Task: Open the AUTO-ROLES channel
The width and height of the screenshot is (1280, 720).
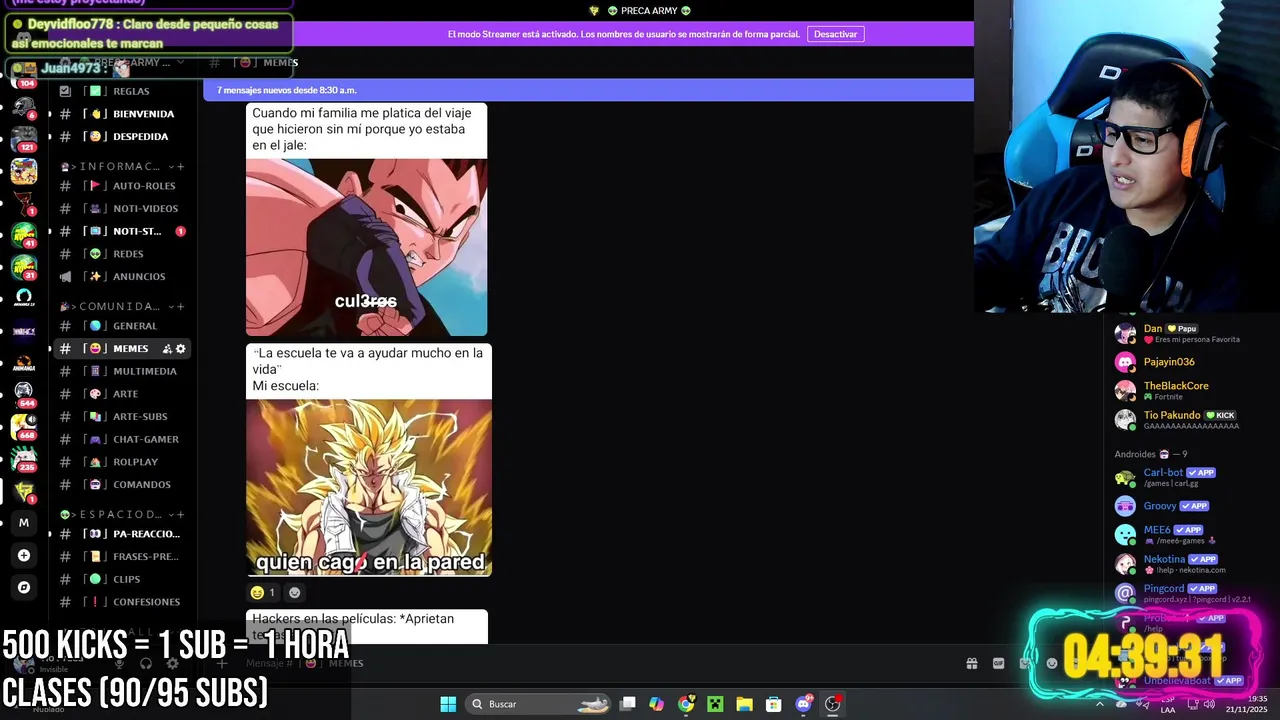Action: pos(120,186)
